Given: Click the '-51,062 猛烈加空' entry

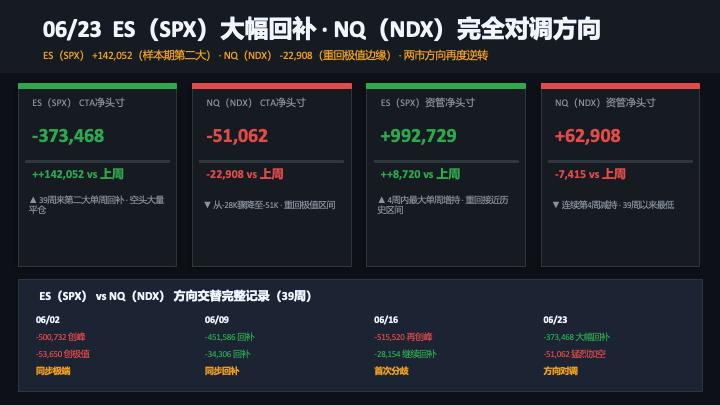Looking at the screenshot, I should pos(574,354).
